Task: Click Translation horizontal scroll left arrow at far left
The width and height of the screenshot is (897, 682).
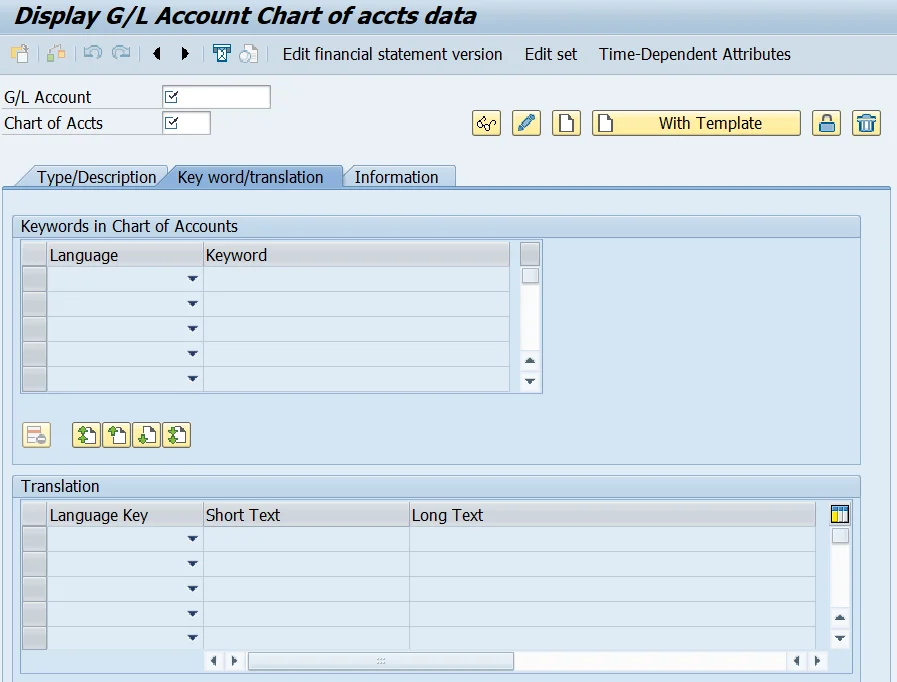Action: 213,661
